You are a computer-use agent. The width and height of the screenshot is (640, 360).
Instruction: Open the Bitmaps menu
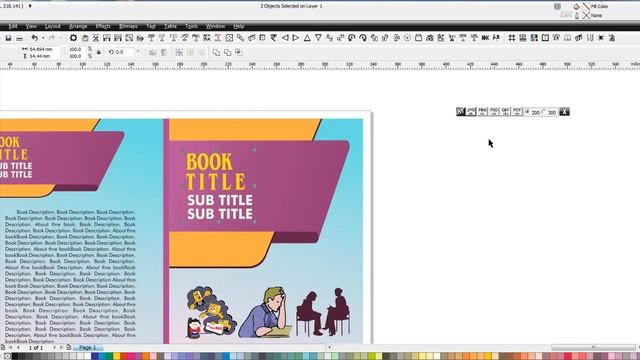point(128,26)
